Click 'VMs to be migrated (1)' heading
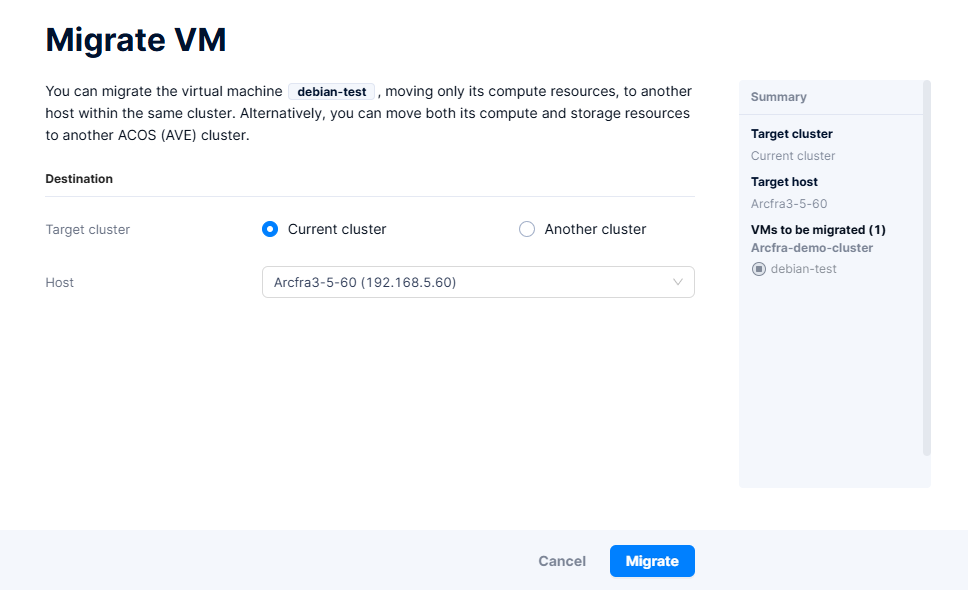Image resolution: width=968 pixels, height=590 pixels. click(818, 230)
